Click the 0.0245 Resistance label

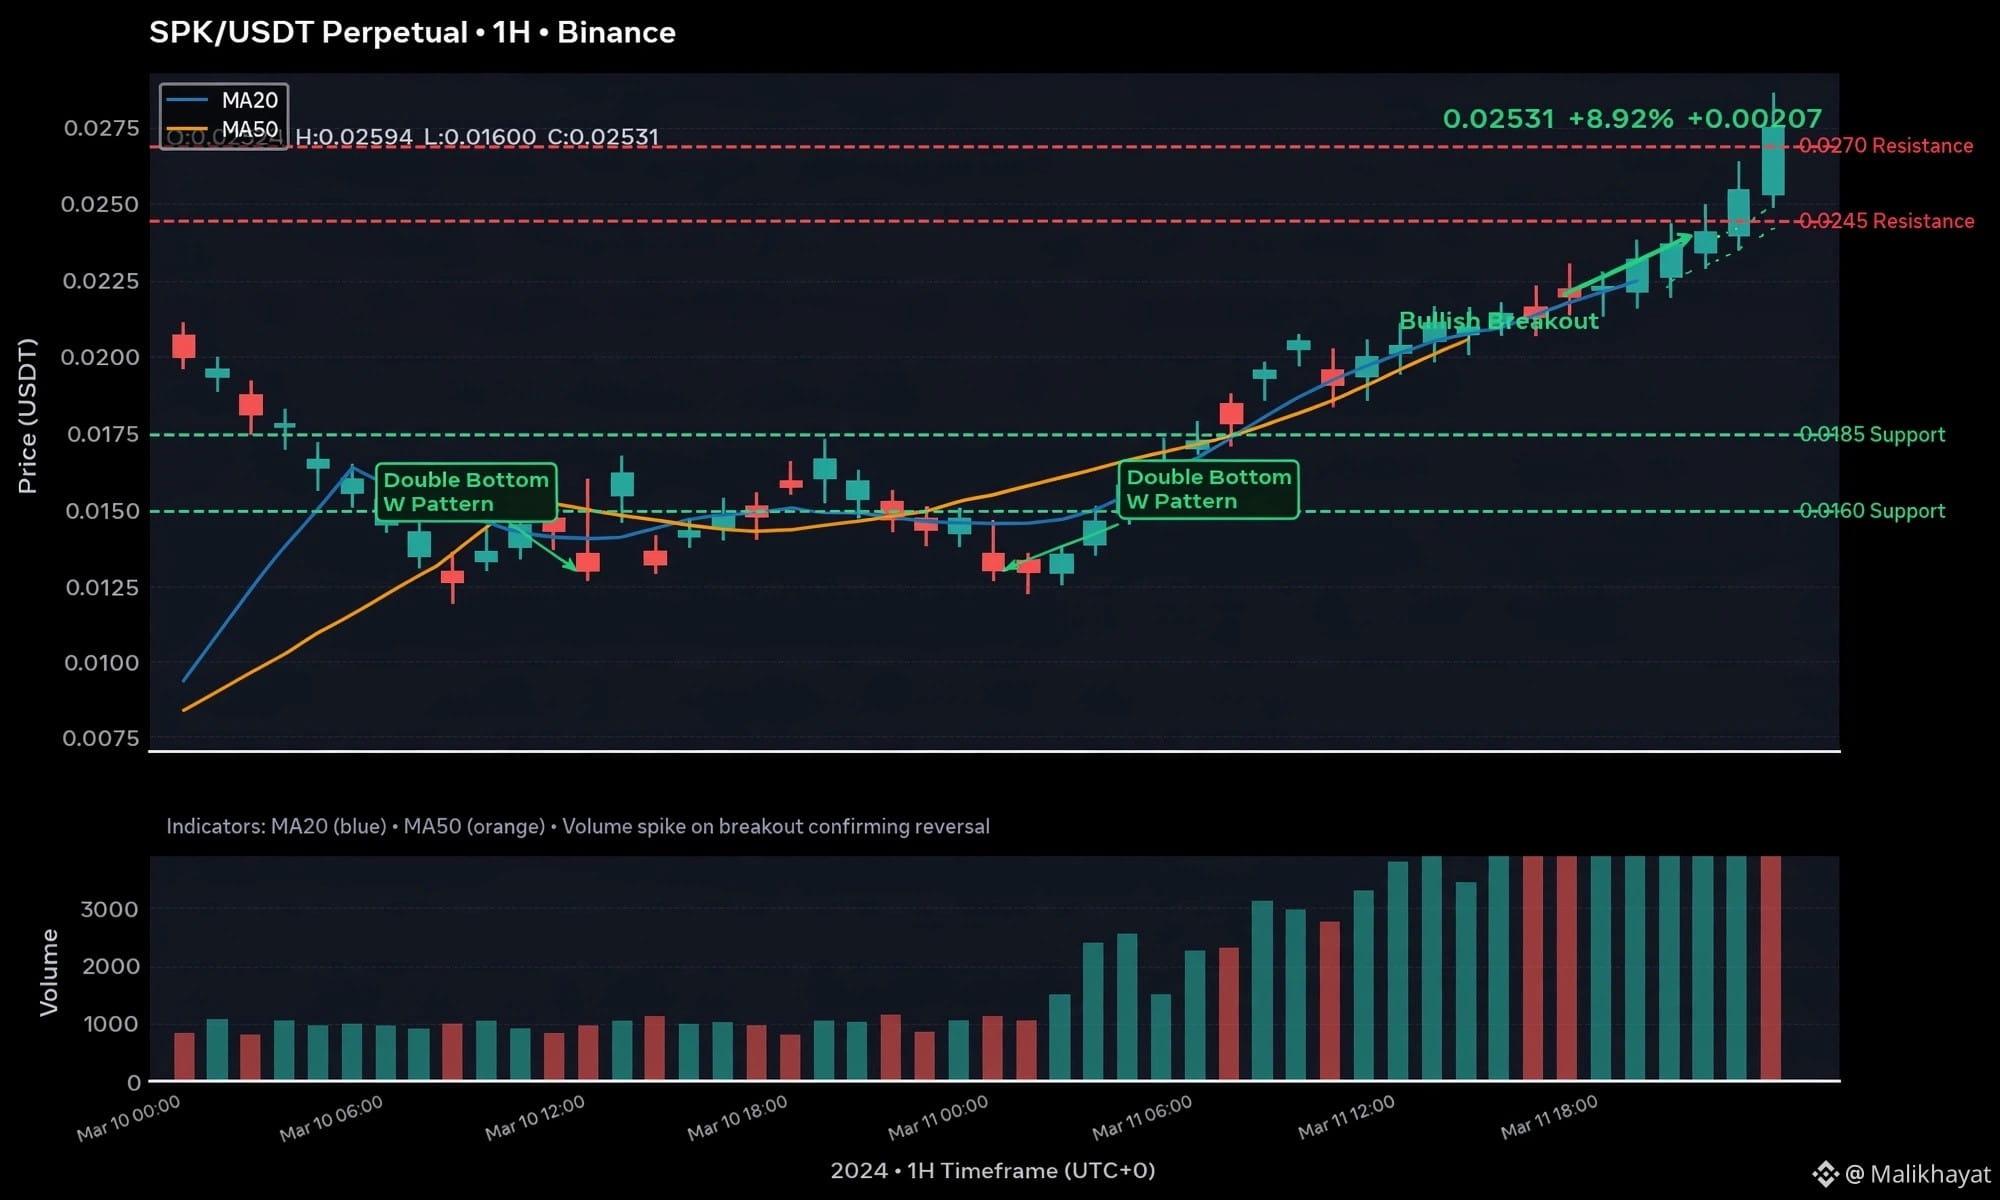point(1886,221)
